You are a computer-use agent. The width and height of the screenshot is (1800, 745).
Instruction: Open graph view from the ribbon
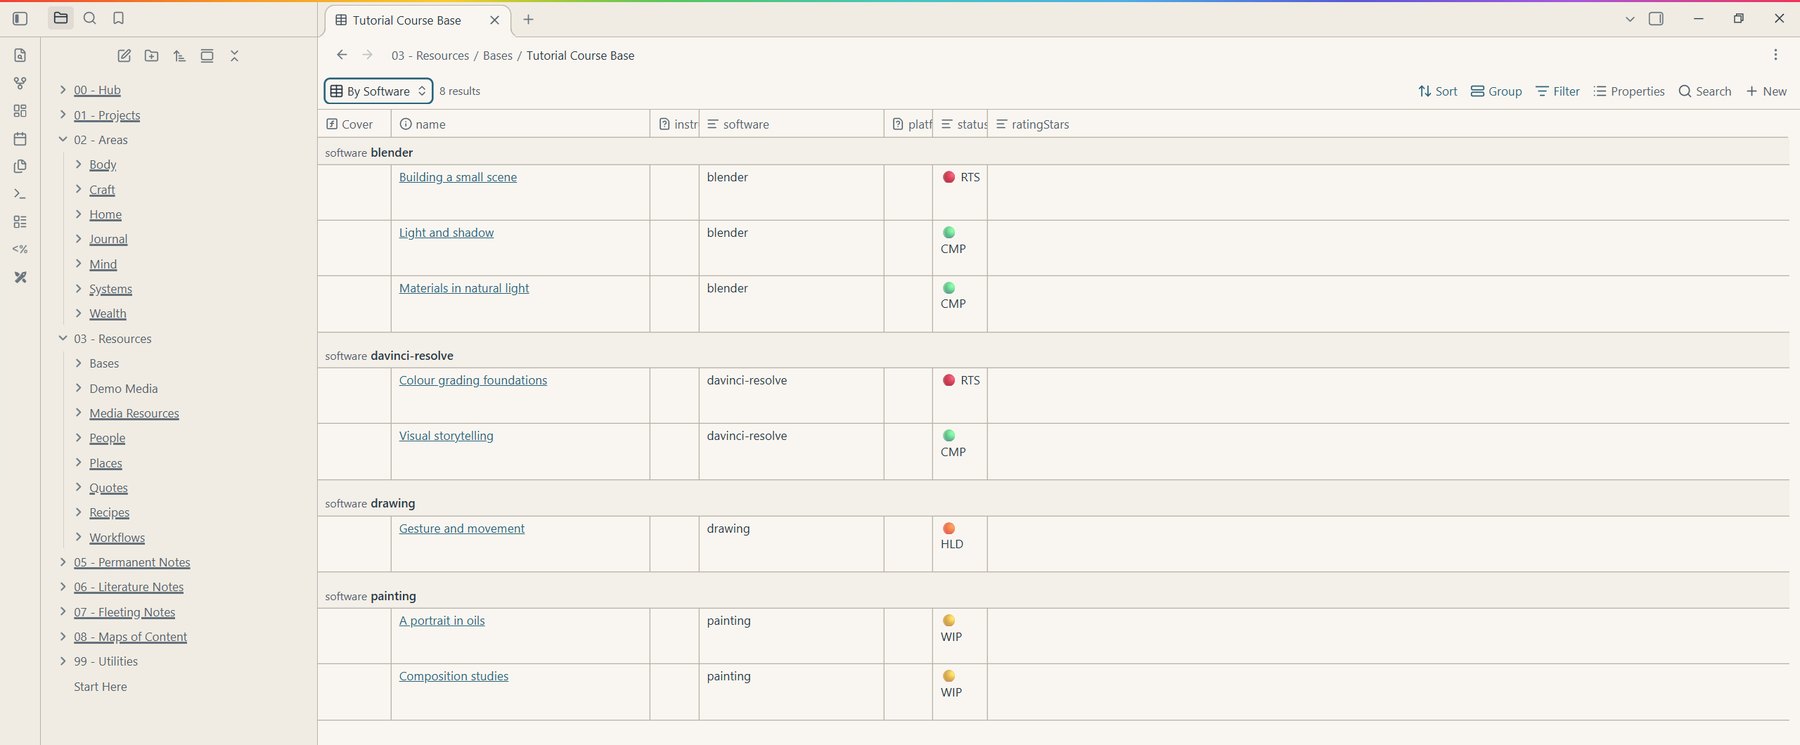20,83
